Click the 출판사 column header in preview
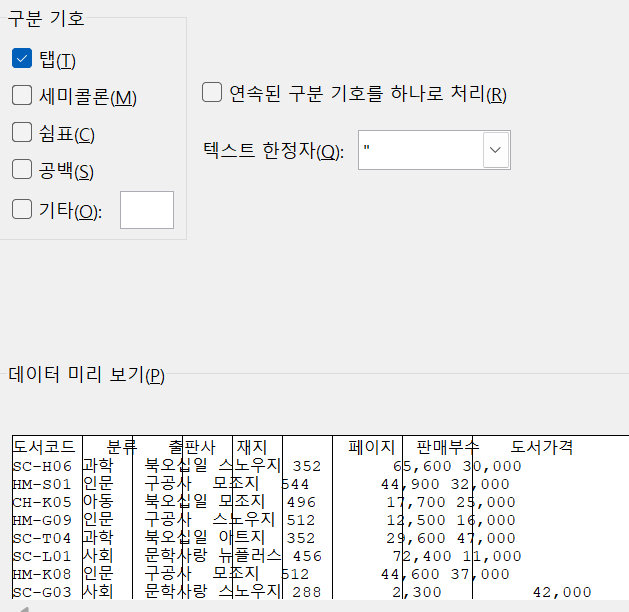 [190, 447]
